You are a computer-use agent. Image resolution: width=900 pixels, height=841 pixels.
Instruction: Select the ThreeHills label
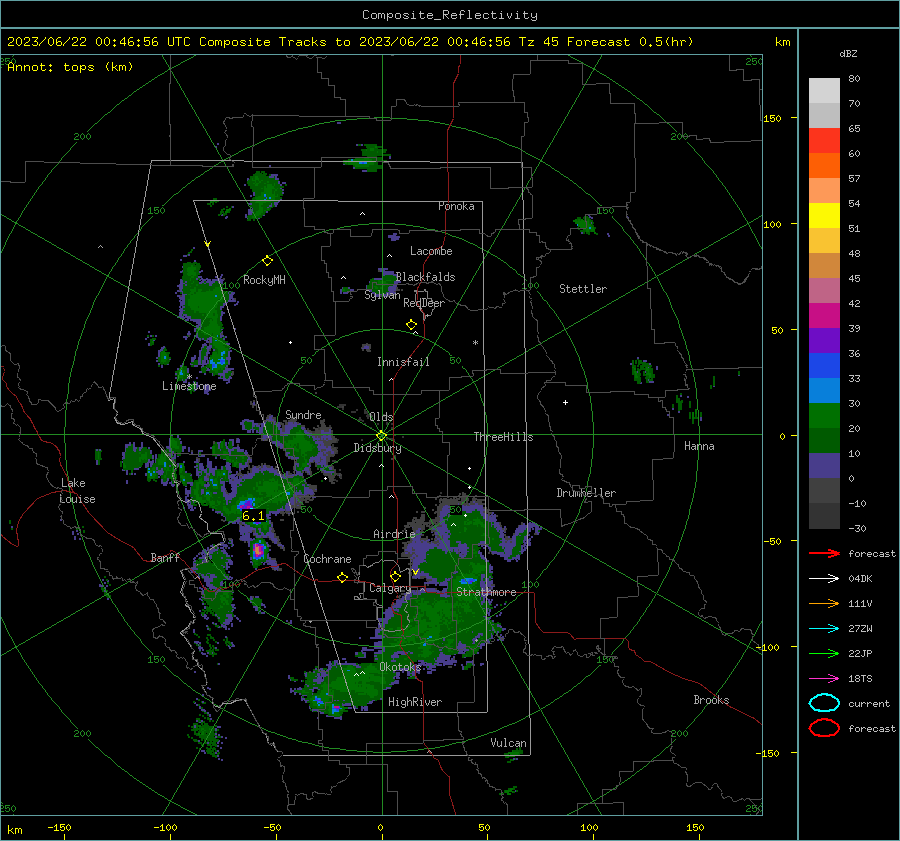[x=503, y=437]
